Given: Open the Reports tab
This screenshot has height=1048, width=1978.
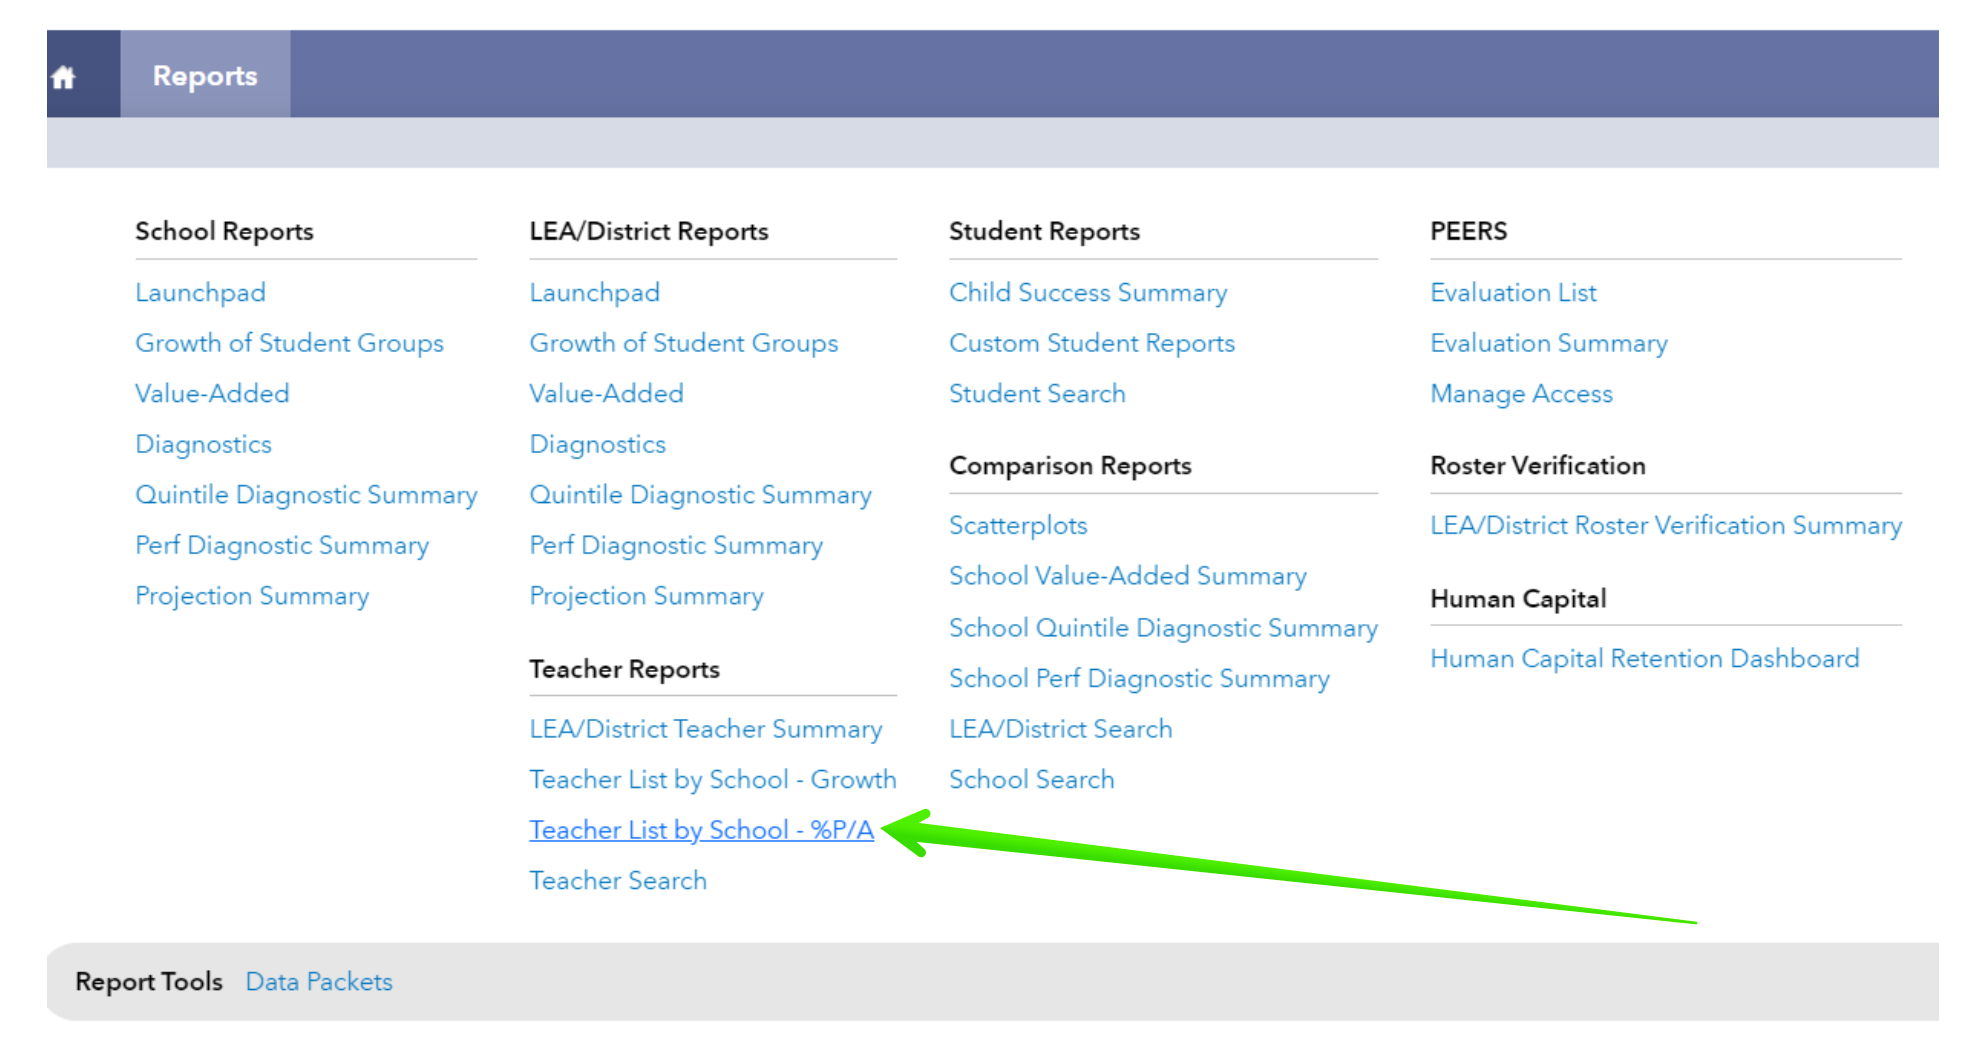Looking at the screenshot, I should [x=205, y=75].
